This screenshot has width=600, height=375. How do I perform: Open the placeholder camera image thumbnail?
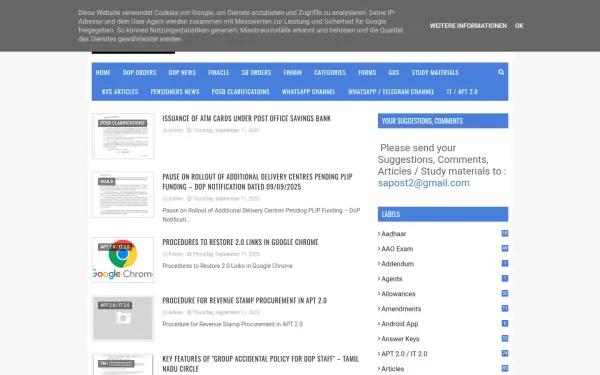click(x=123, y=318)
